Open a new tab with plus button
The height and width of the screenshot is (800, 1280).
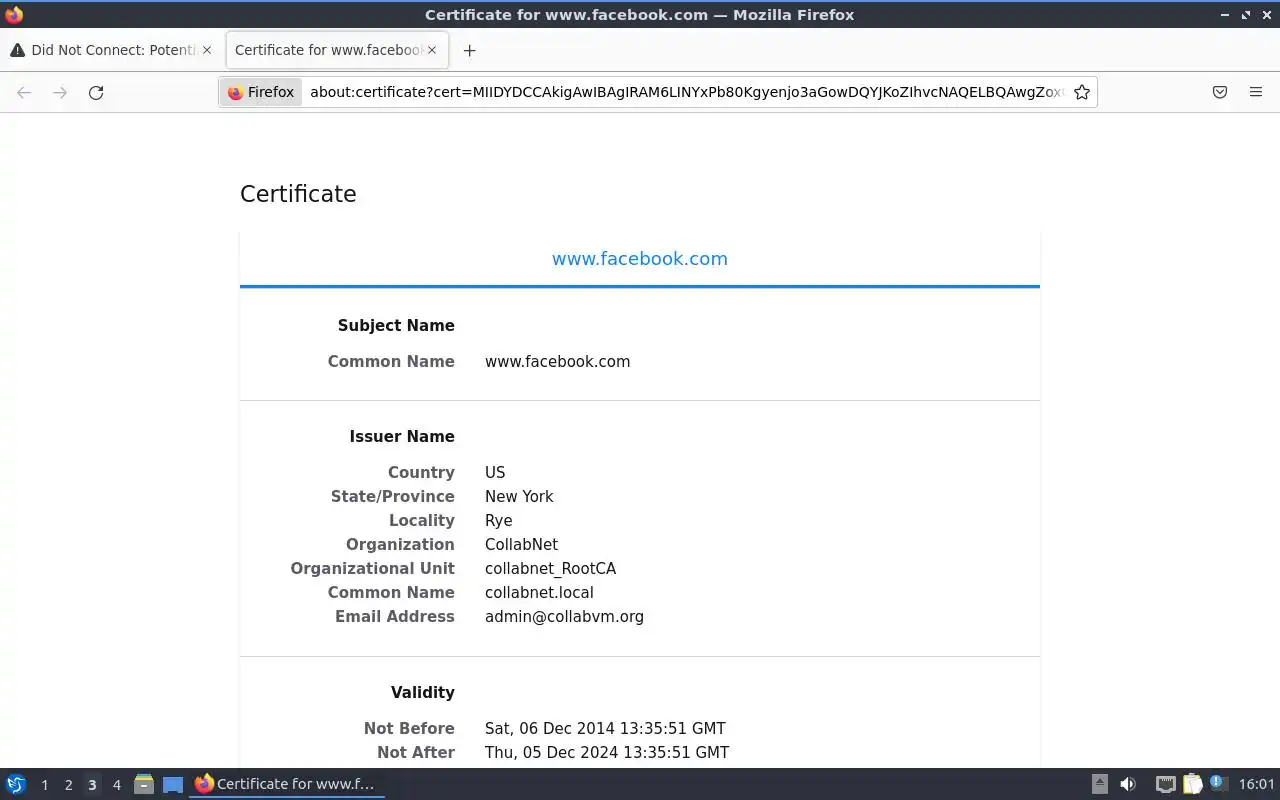(469, 50)
